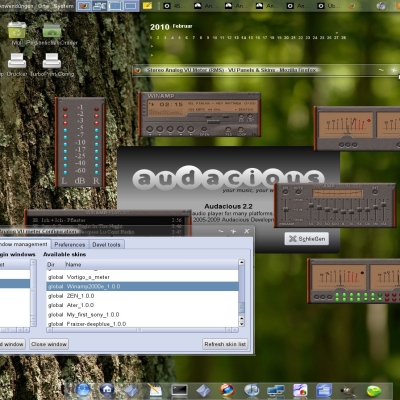Launch Firefox from the dock
This screenshot has height=400, width=400.
point(227,390)
